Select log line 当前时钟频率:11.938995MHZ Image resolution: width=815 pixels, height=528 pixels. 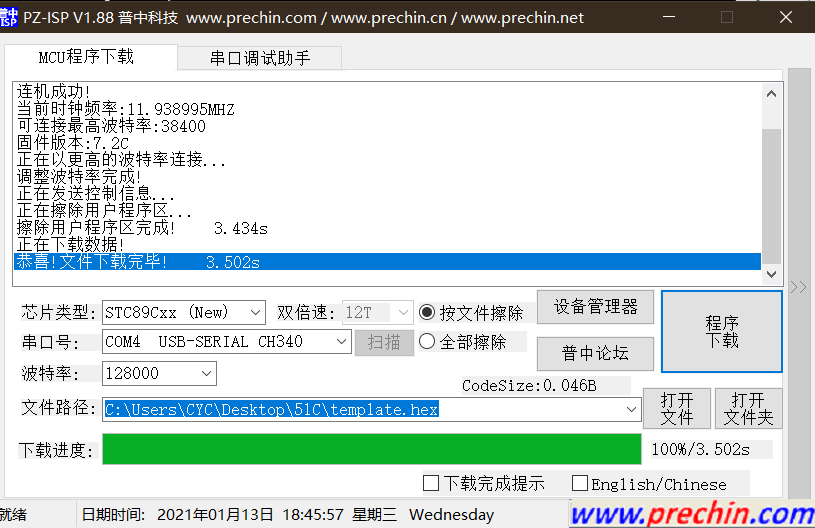[387, 109]
